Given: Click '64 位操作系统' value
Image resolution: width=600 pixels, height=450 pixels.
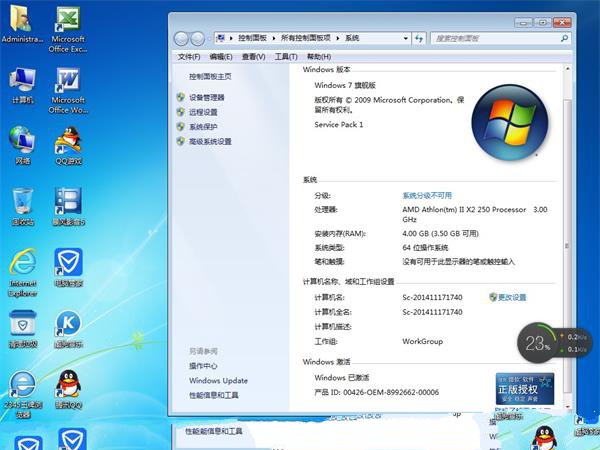Looking at the screenshot, I should coord(425,248).
